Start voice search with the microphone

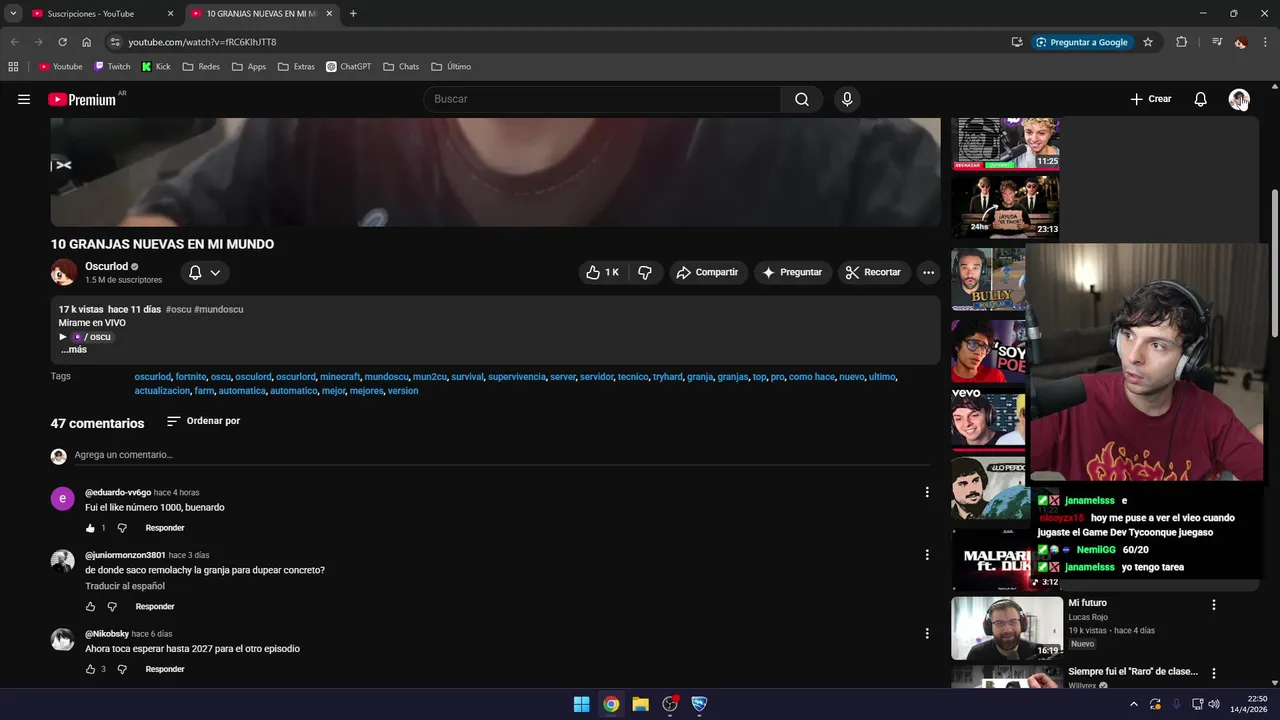tap(847, 99)
